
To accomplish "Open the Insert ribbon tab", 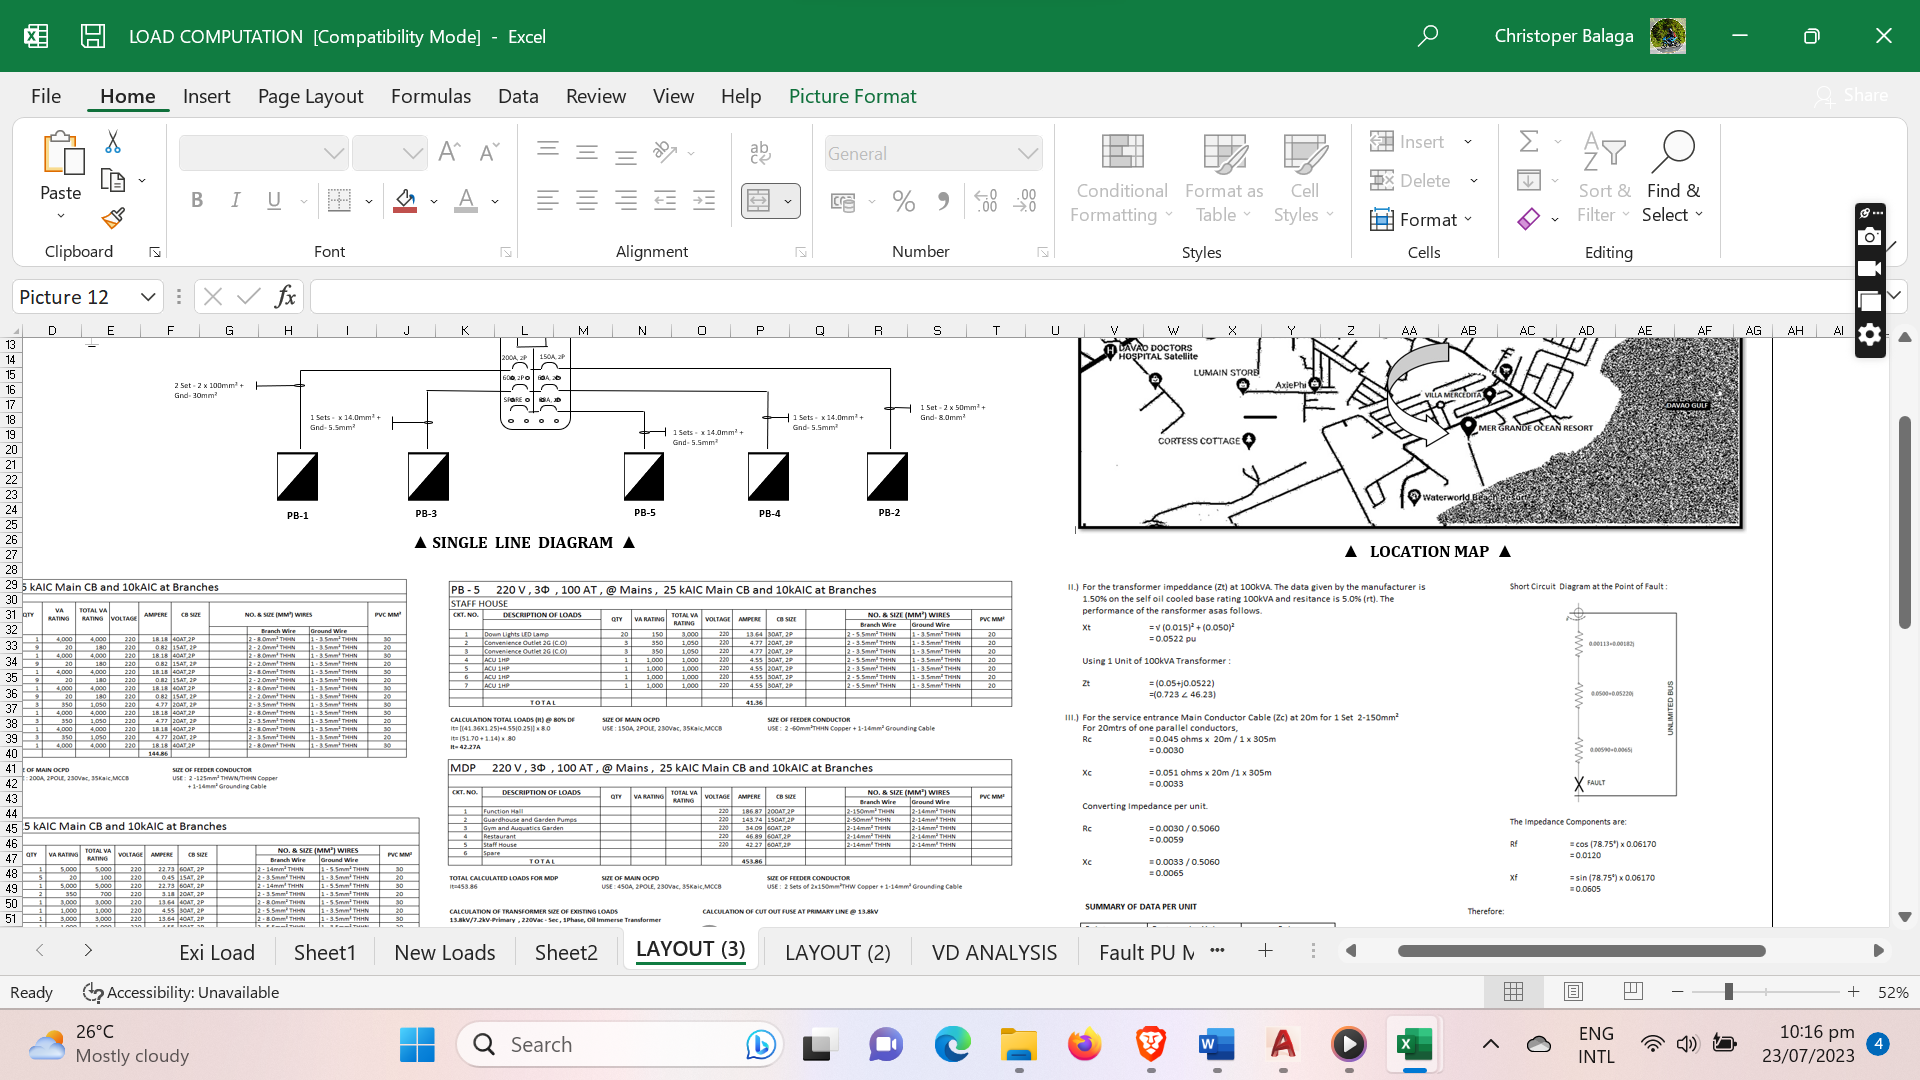I will 206,96.
